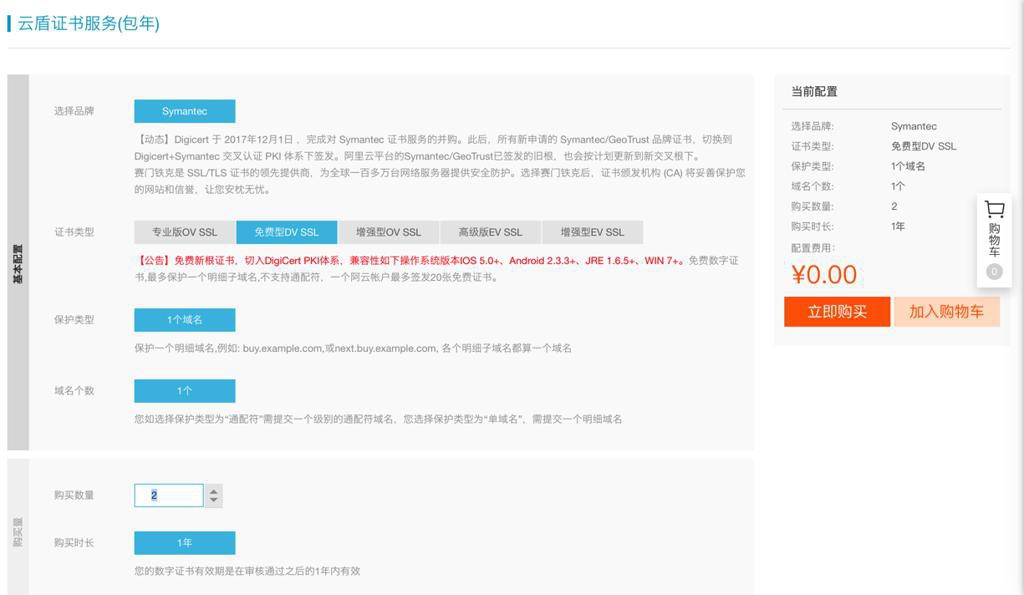This screenshot has height=595, width=1024.
Task: Click the 证书类型 field label in form
Action: pyautogui.click(x=74, y=232)
